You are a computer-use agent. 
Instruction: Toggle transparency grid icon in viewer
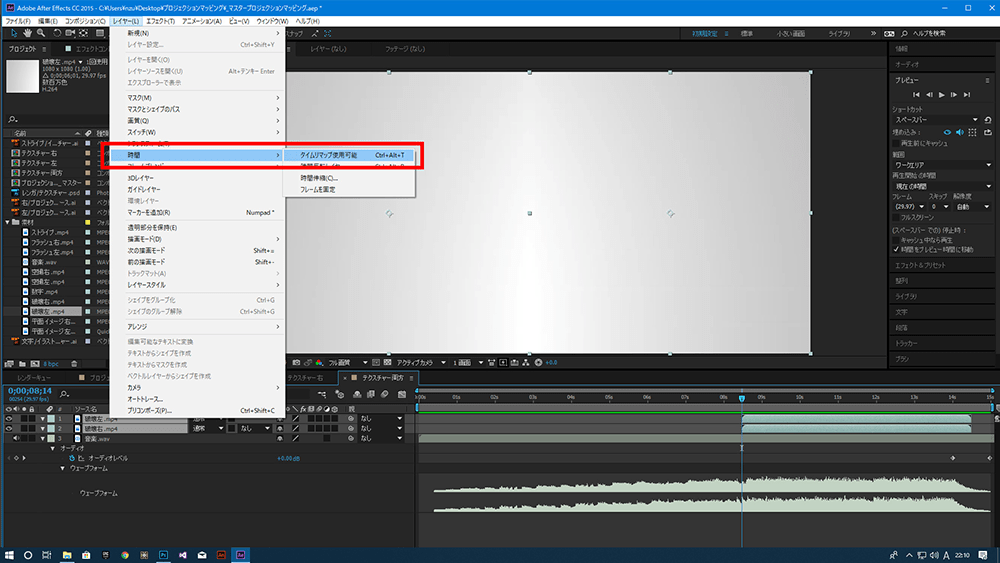(x=387, y=362)
